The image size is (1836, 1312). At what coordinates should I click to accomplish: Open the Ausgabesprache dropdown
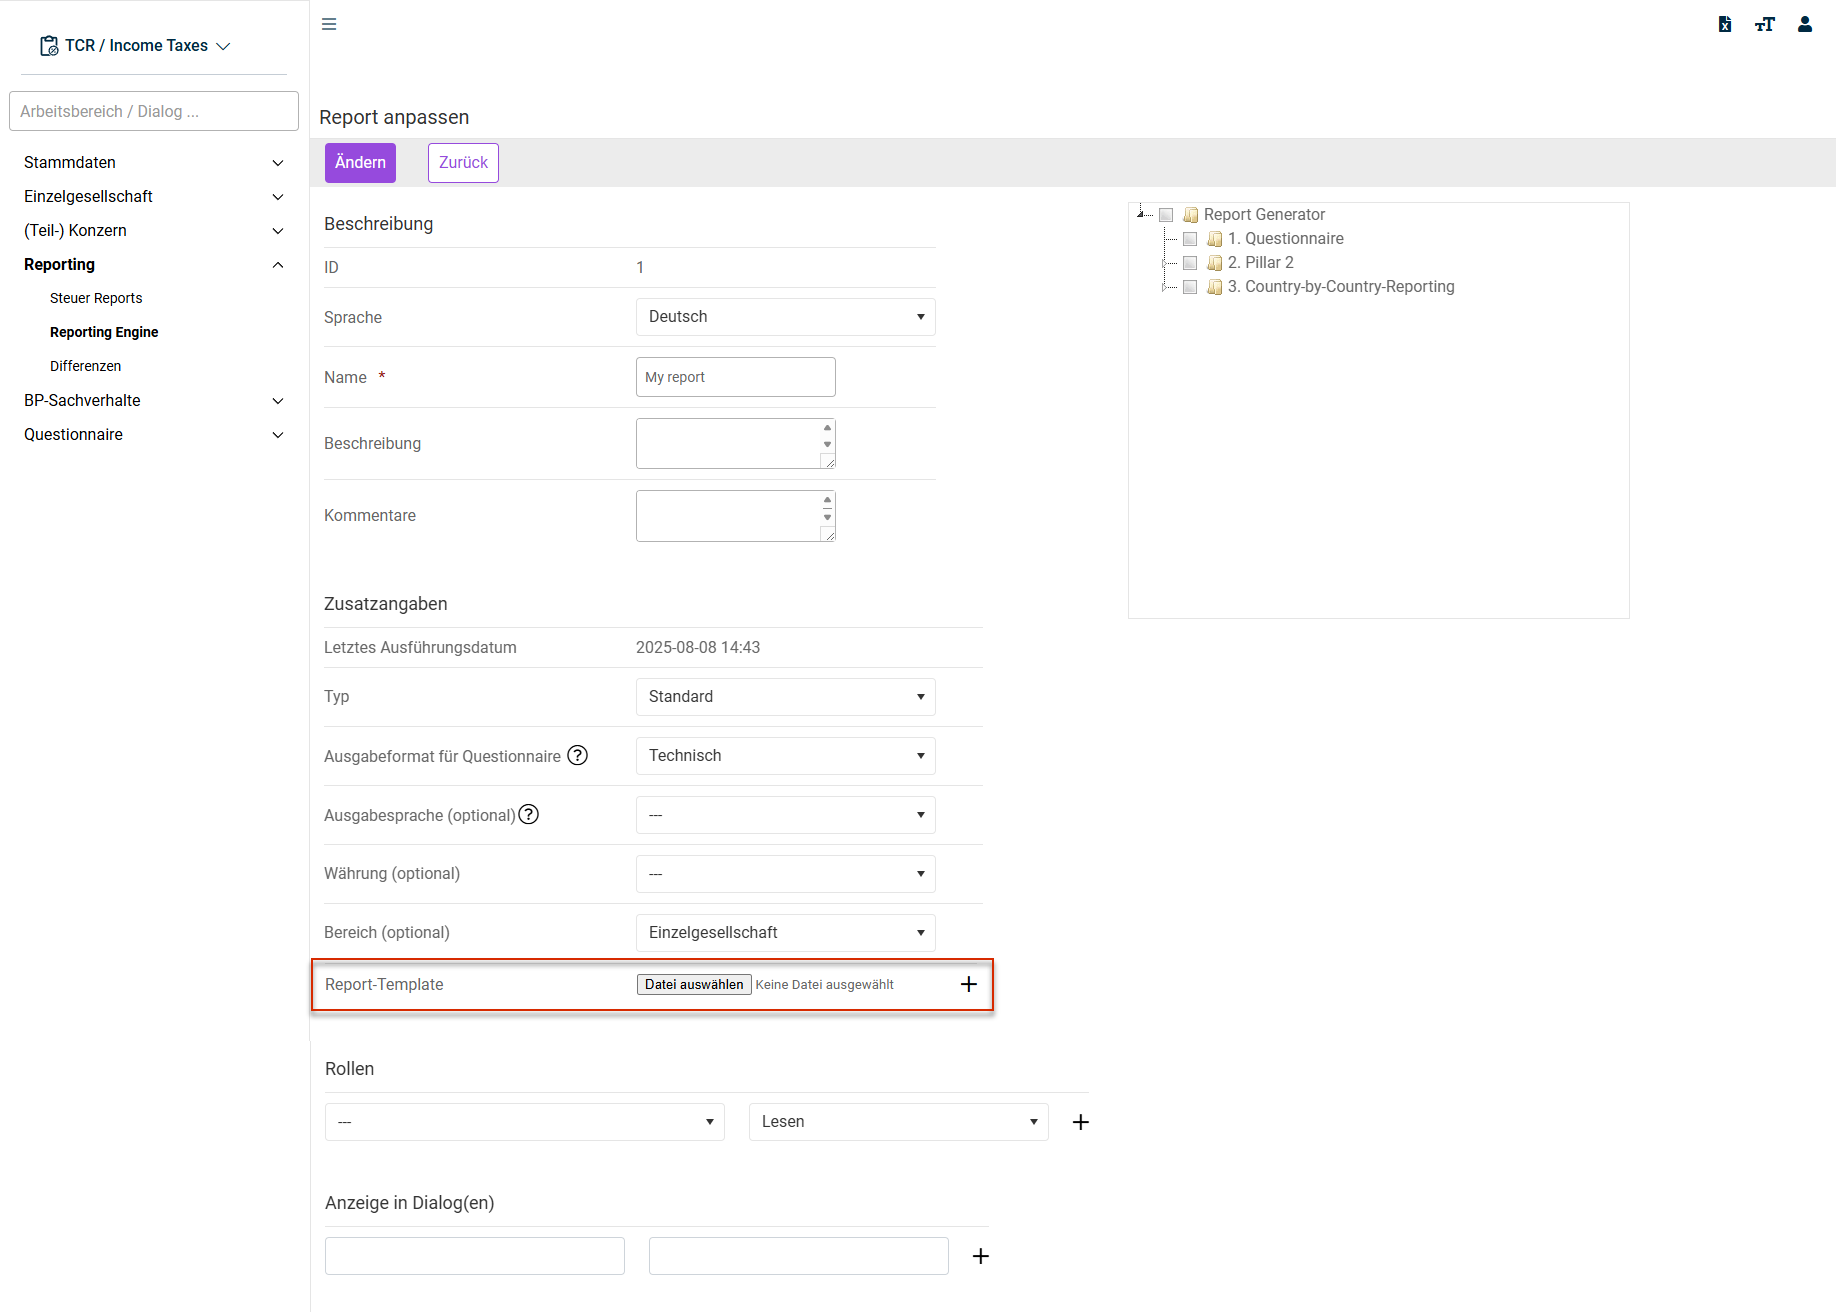tap(786, 815)
